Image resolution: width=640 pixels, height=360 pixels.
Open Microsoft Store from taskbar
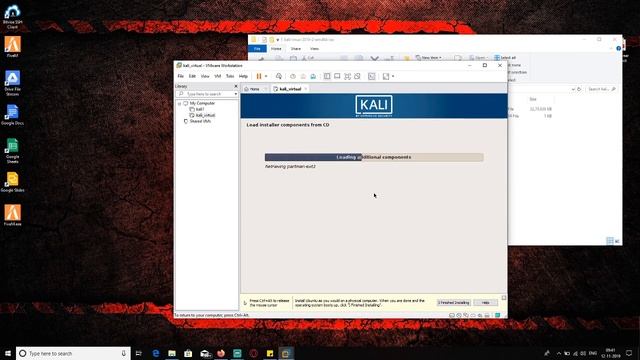pyautogui.click(x=188, y=353)
